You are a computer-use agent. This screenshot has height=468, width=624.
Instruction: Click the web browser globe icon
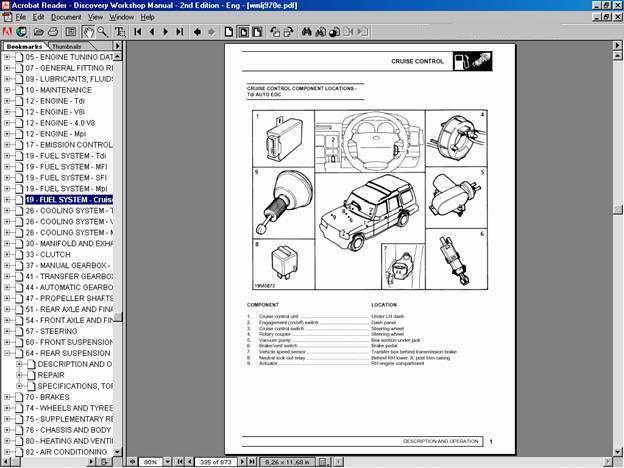pyautogui.click(x=21, y=32)
